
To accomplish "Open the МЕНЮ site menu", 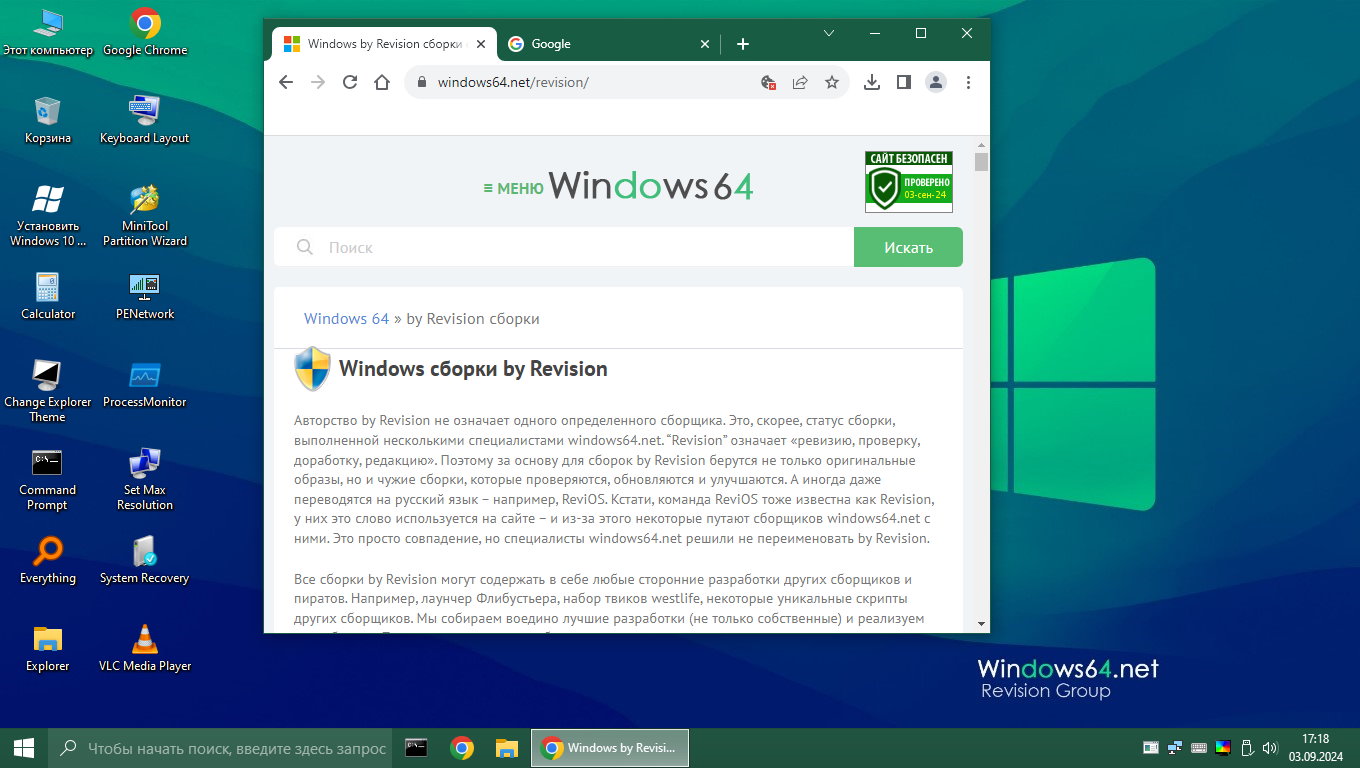I will (513, 188).
